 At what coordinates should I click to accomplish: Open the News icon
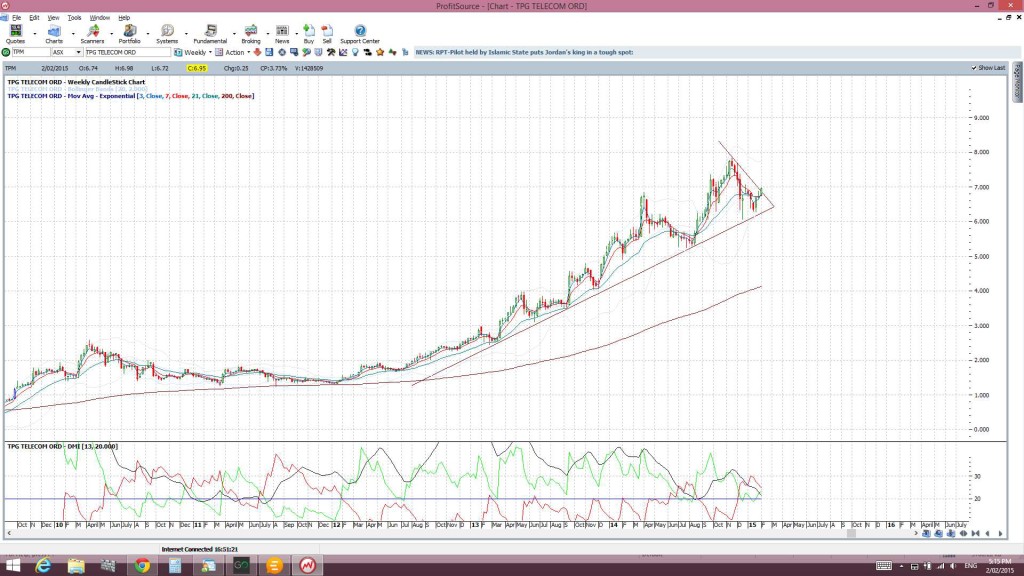(x=282, y=31)
